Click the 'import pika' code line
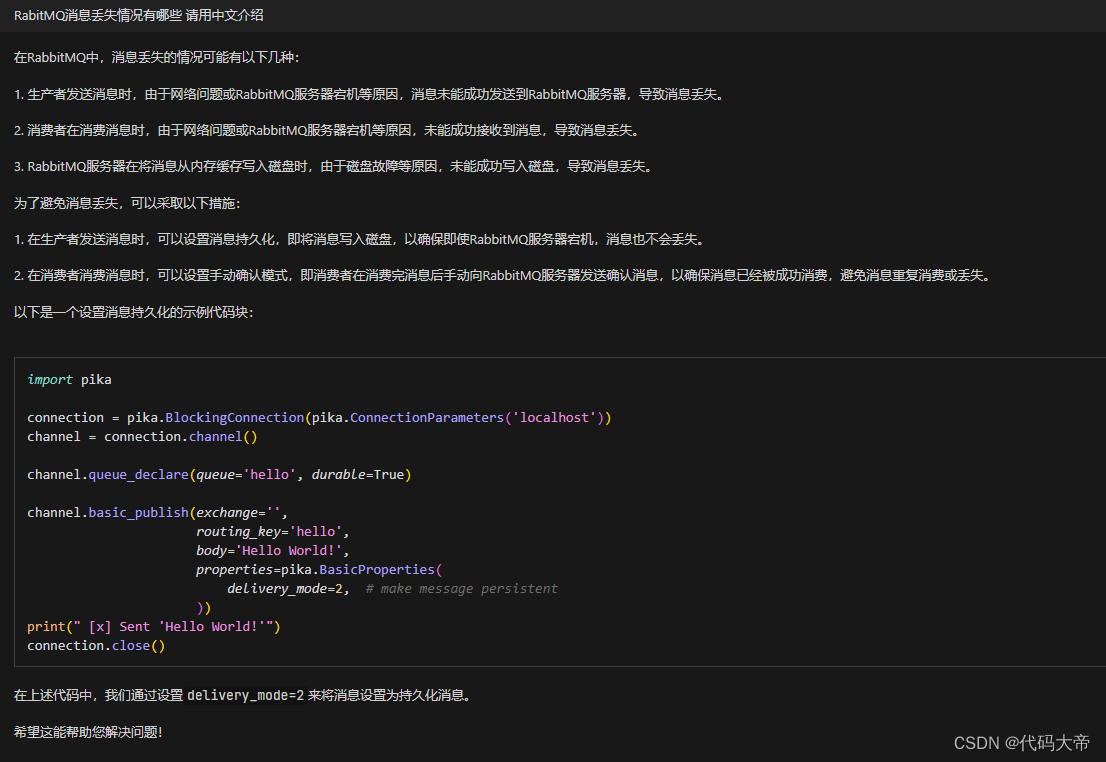This screenshot has width=1106, height=762. (x=69, y=380)
